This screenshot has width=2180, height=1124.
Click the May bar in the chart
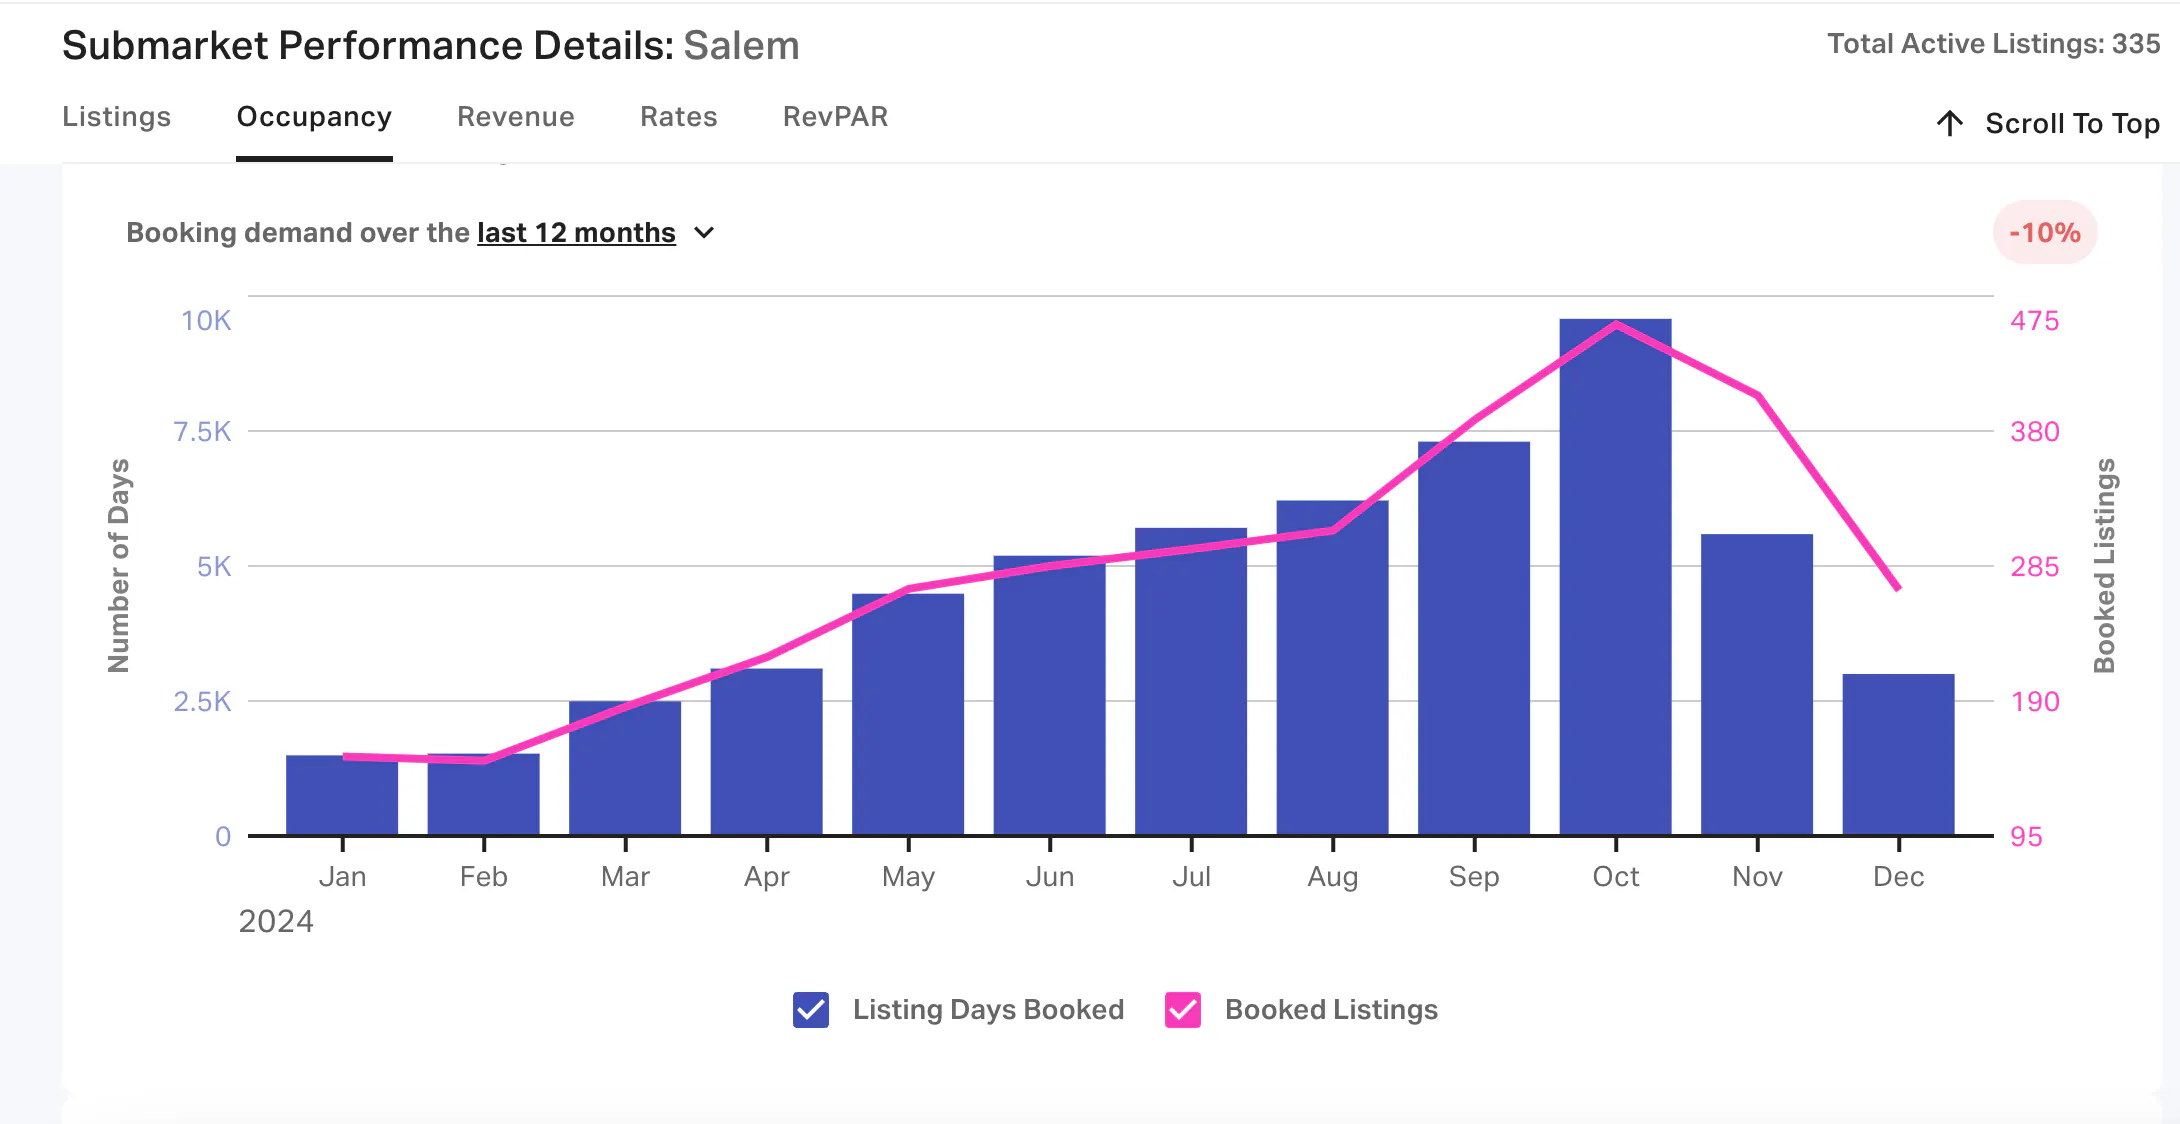[x=908, y=714]
